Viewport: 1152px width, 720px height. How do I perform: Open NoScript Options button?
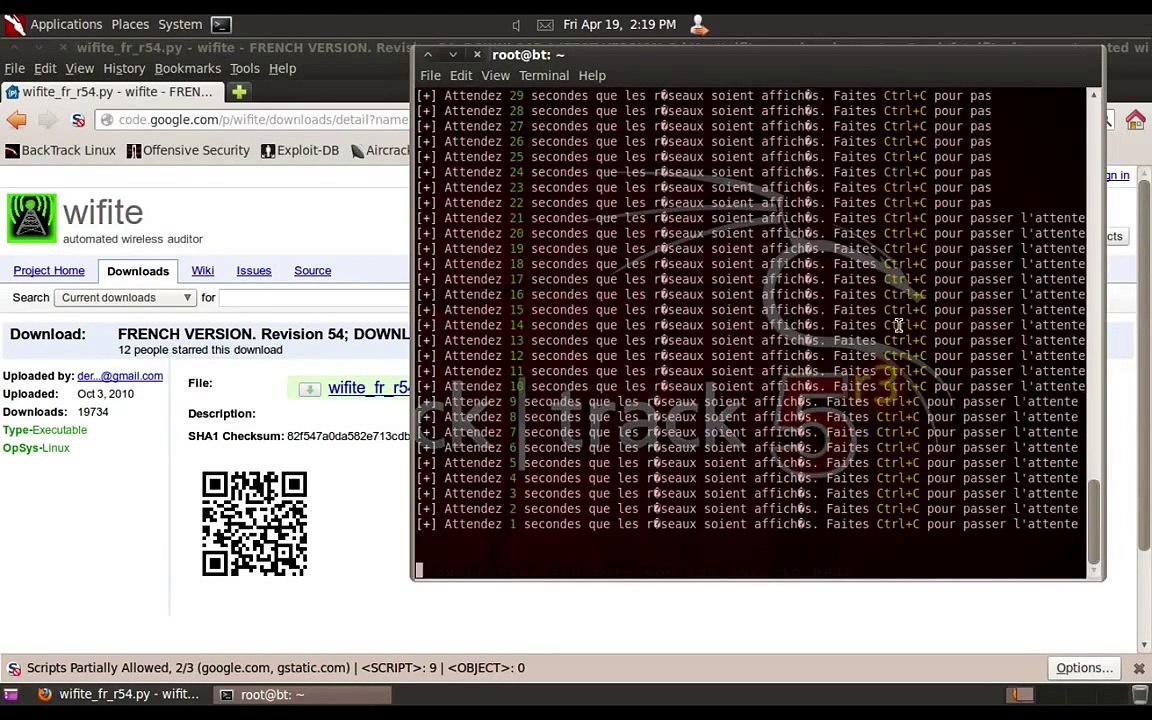(x=1084, y=668)
